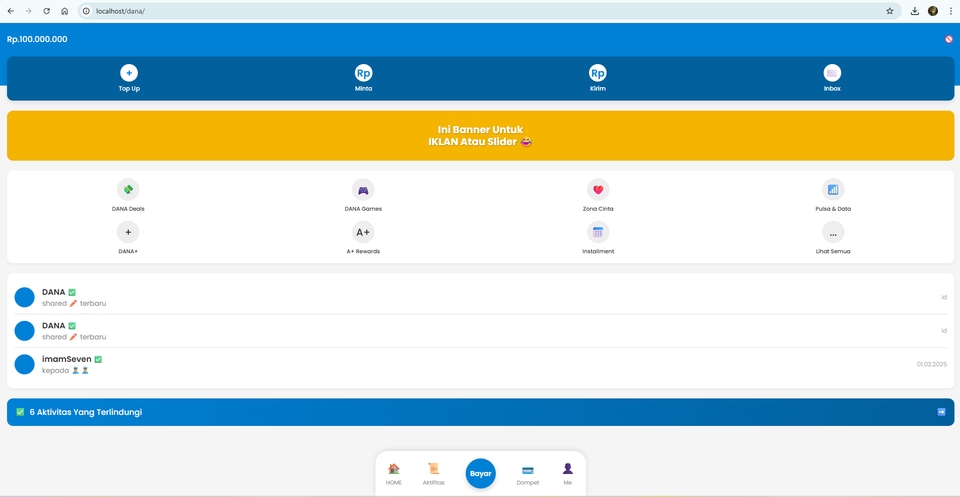Open DANA Deals icon

coord(128,190)
